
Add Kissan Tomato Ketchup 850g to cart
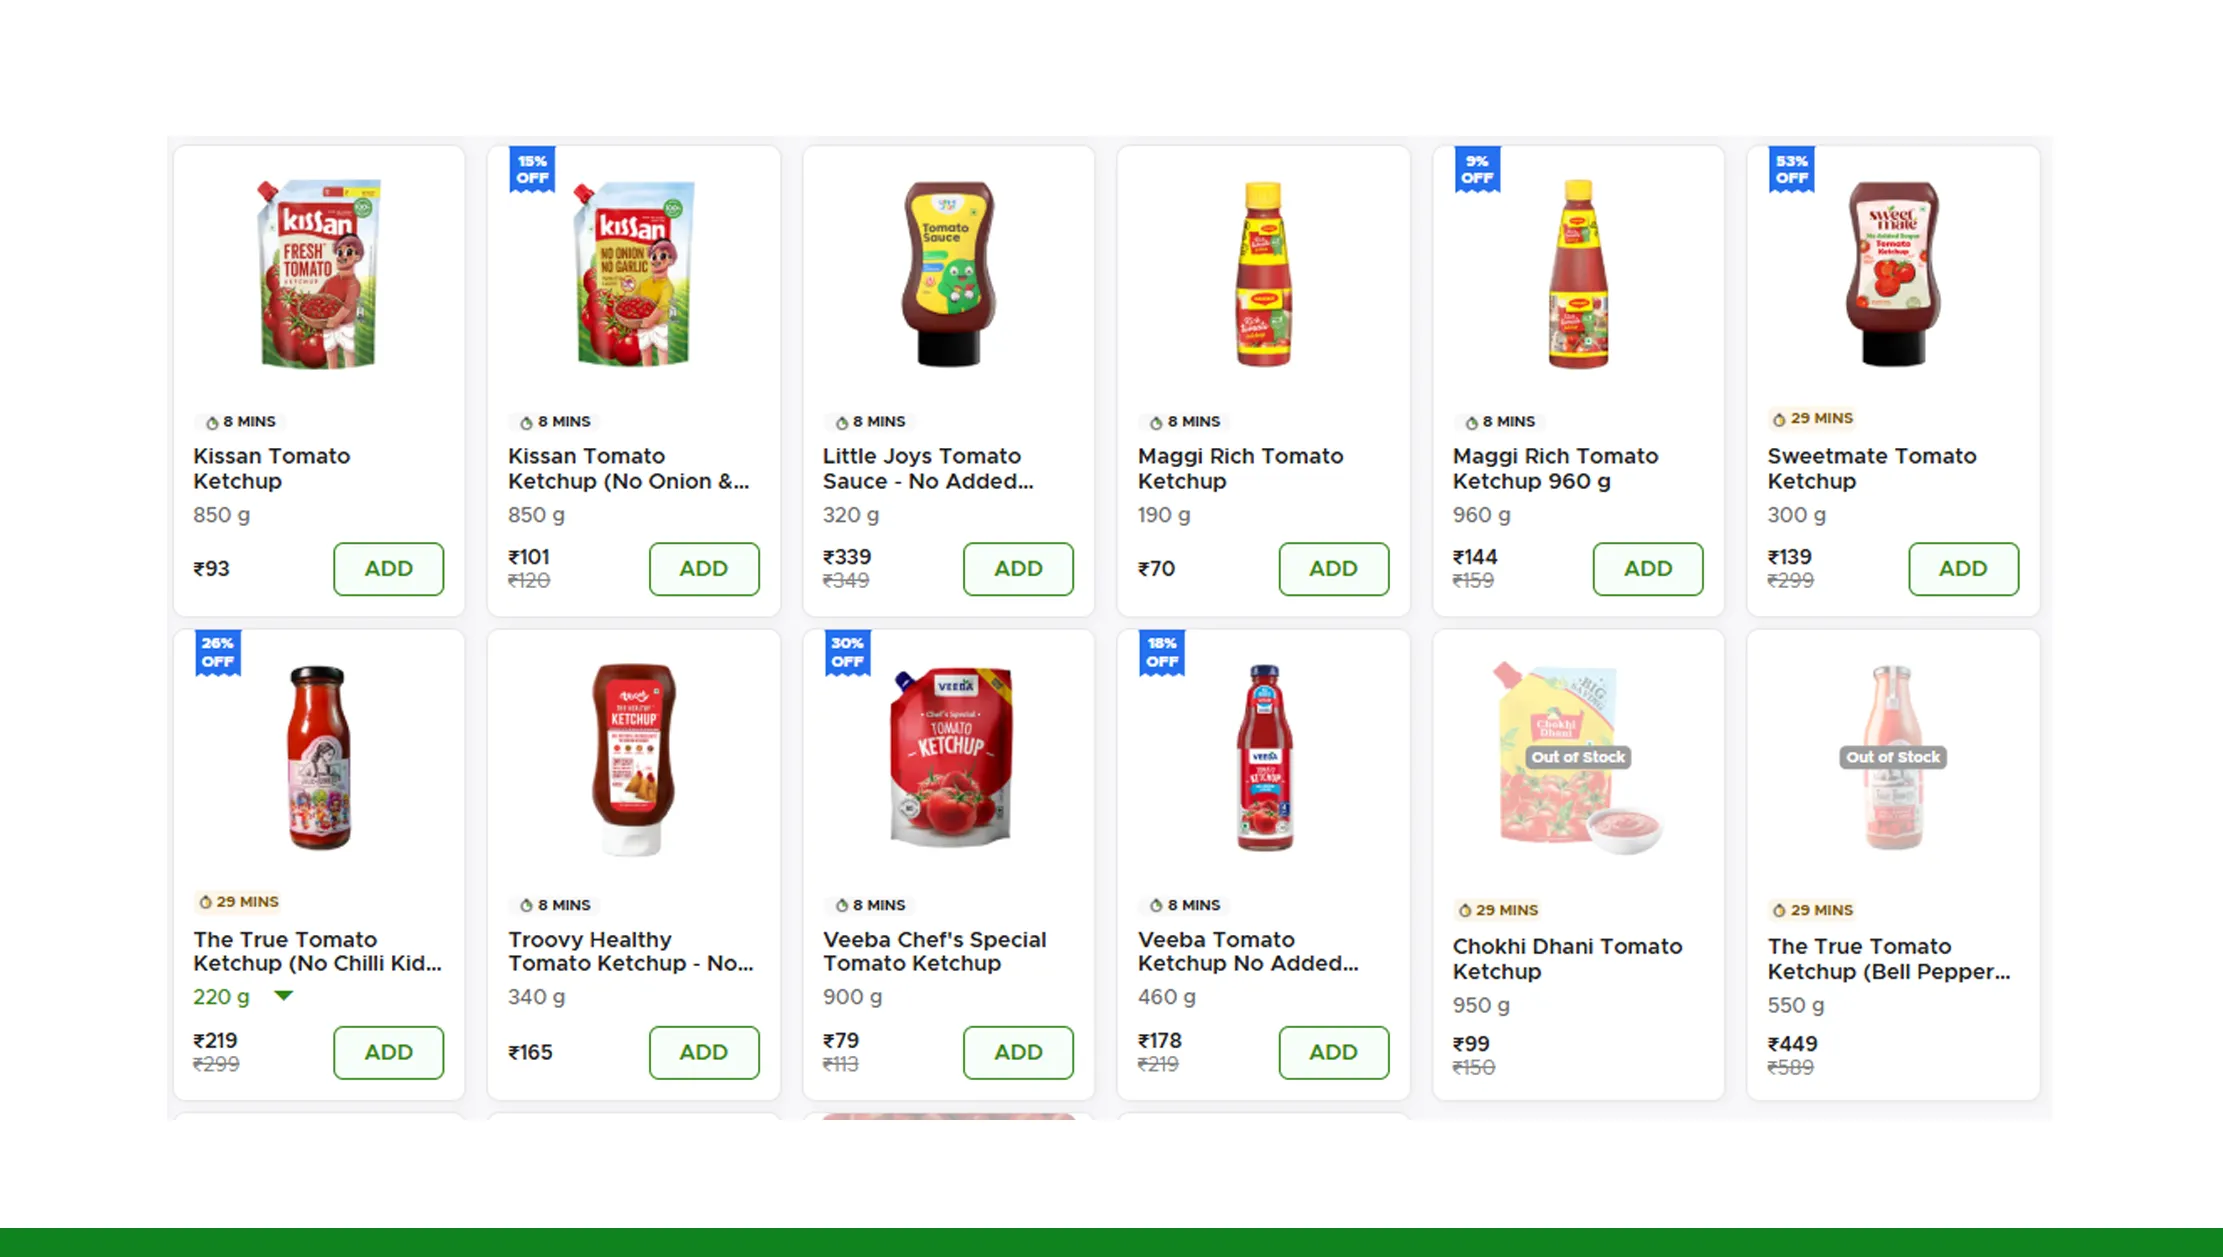pos(388,568)
